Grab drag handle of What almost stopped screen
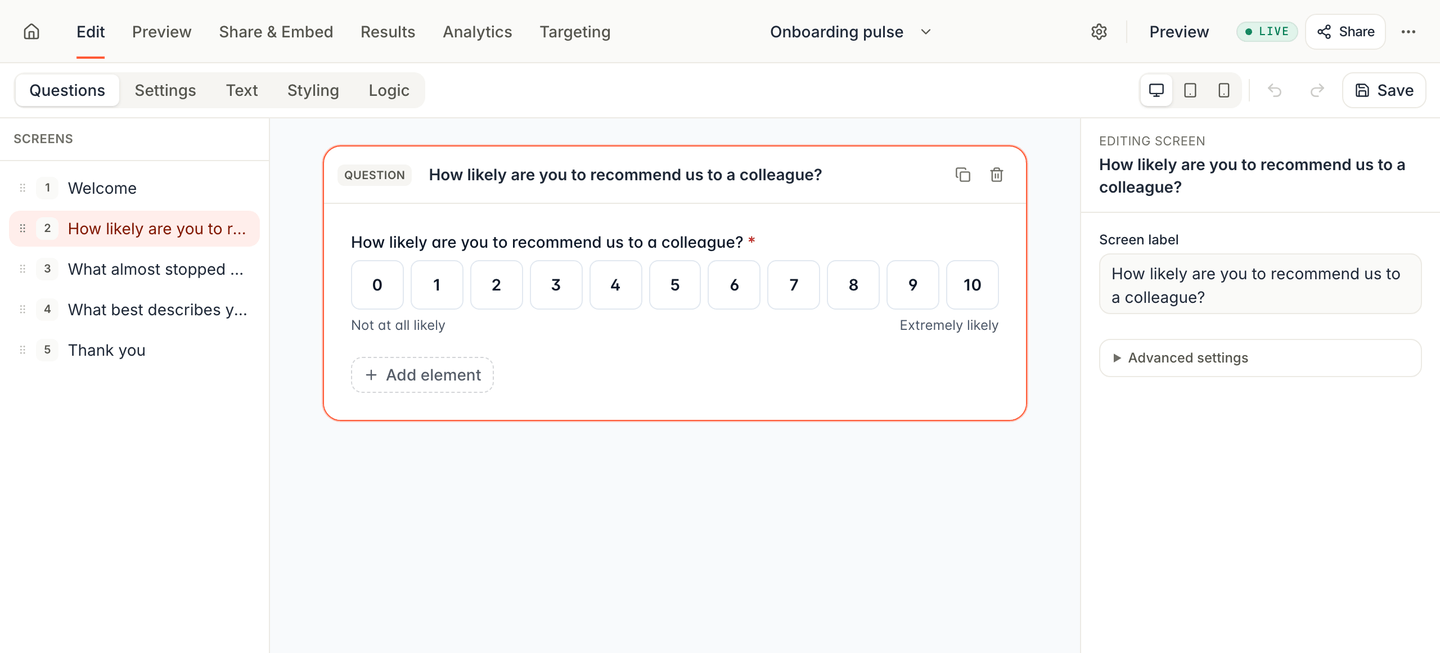This screenshot has height=653, width=1440. tap(23, 269)
